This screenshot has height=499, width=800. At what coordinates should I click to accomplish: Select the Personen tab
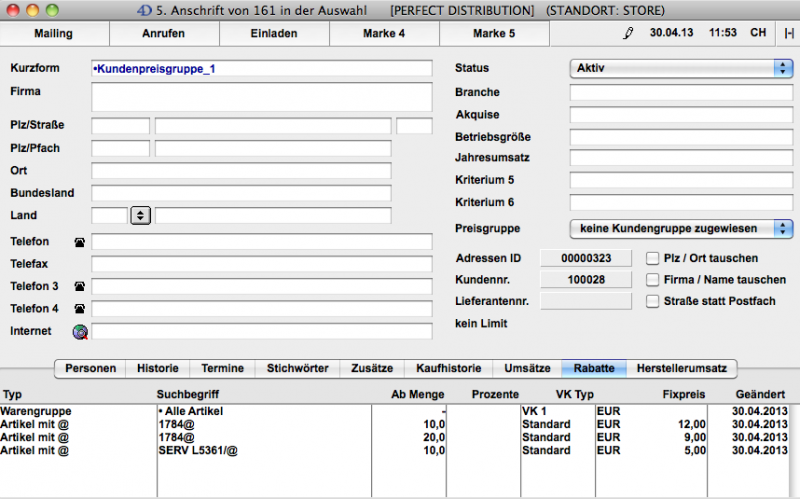[x=90, y=368]
